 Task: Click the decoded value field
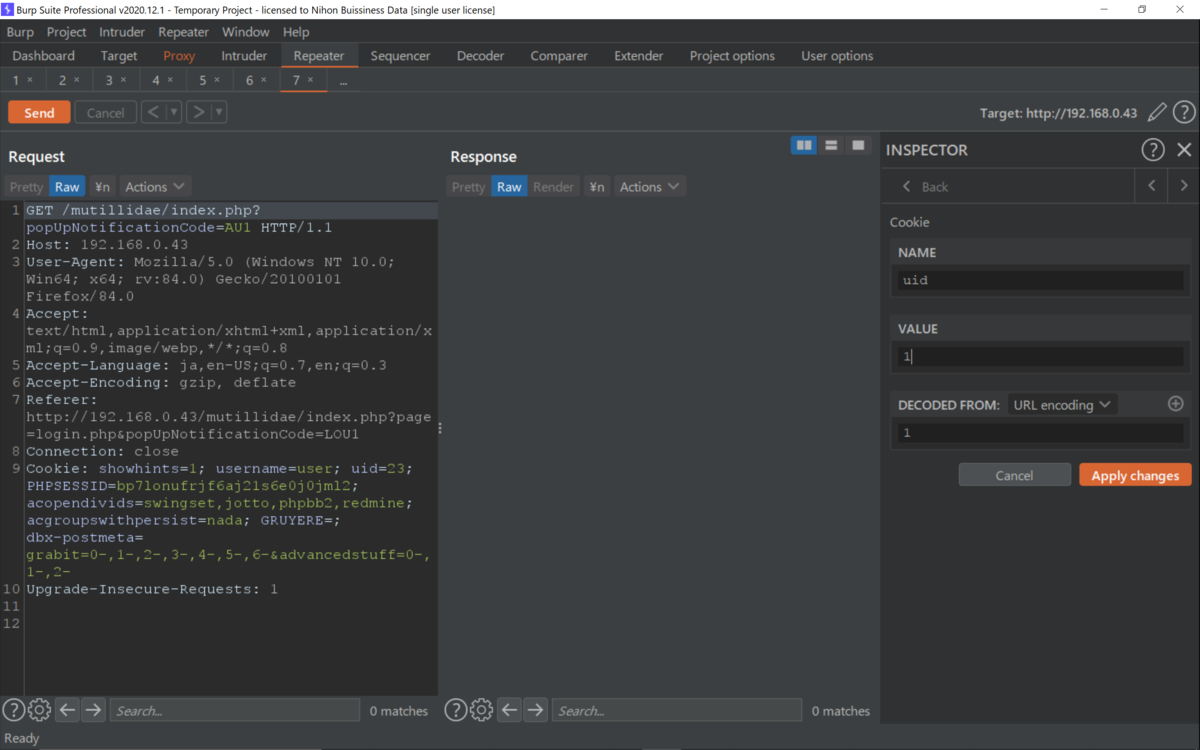1040,433
